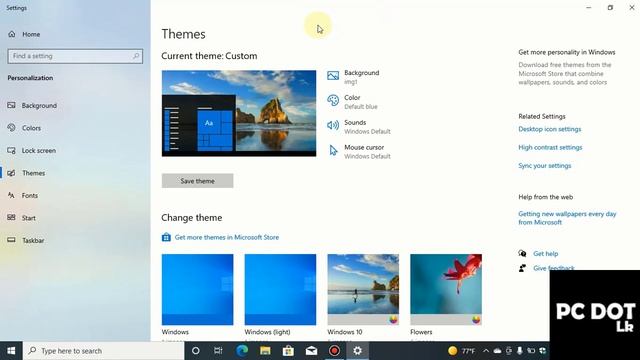This screenshot has width=640, height=360.
Task: Open Color Default blue theme option
Action: [x=352, y=102]
